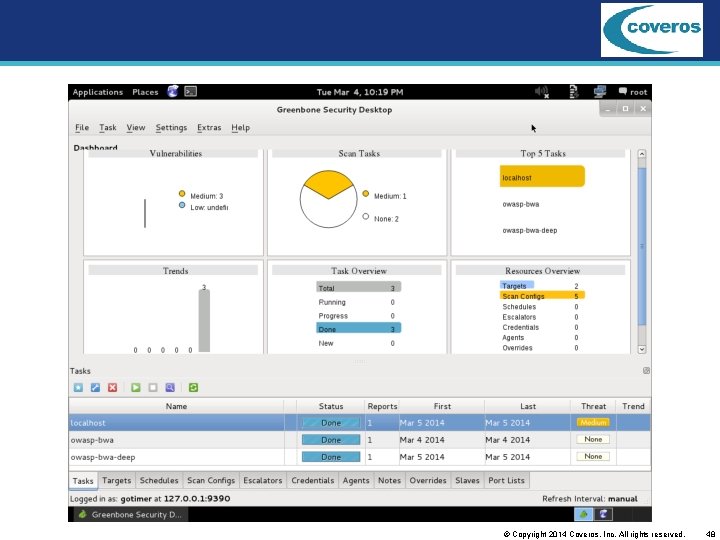This screenshot has height=540, width=720.
Task: Switch to the Schedules tab
Action: pyautogui.click(x=159, y=480)
